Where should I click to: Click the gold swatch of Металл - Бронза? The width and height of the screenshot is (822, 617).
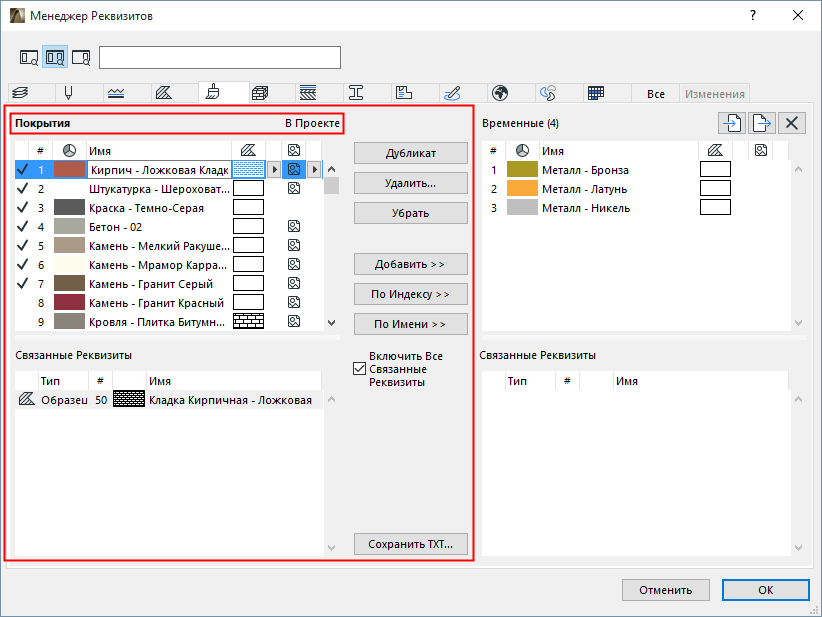(x=522, y=169)
